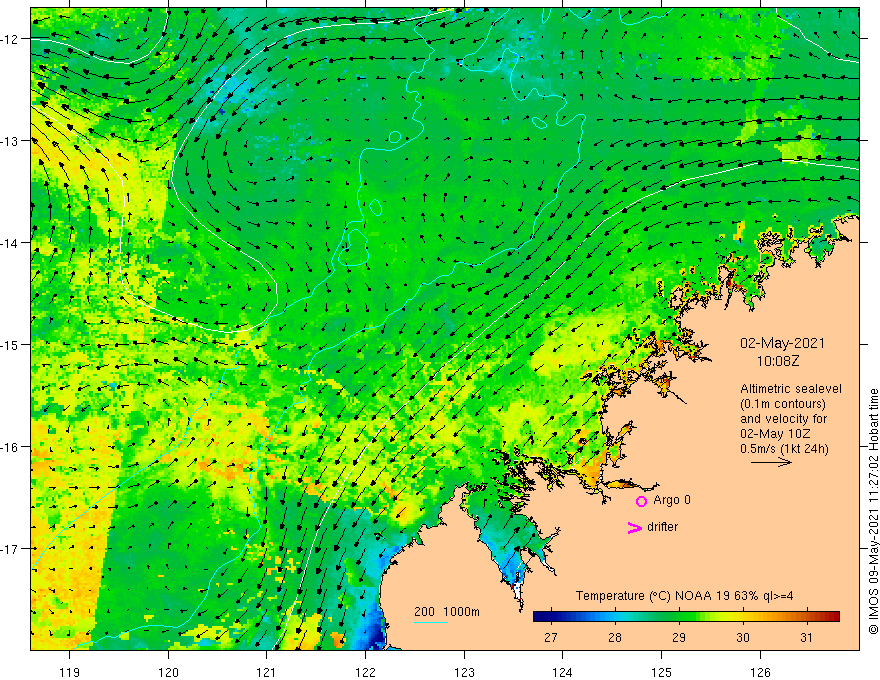
Task: Click the 'Altimetric sealevel' legend text
Action: 791,389
